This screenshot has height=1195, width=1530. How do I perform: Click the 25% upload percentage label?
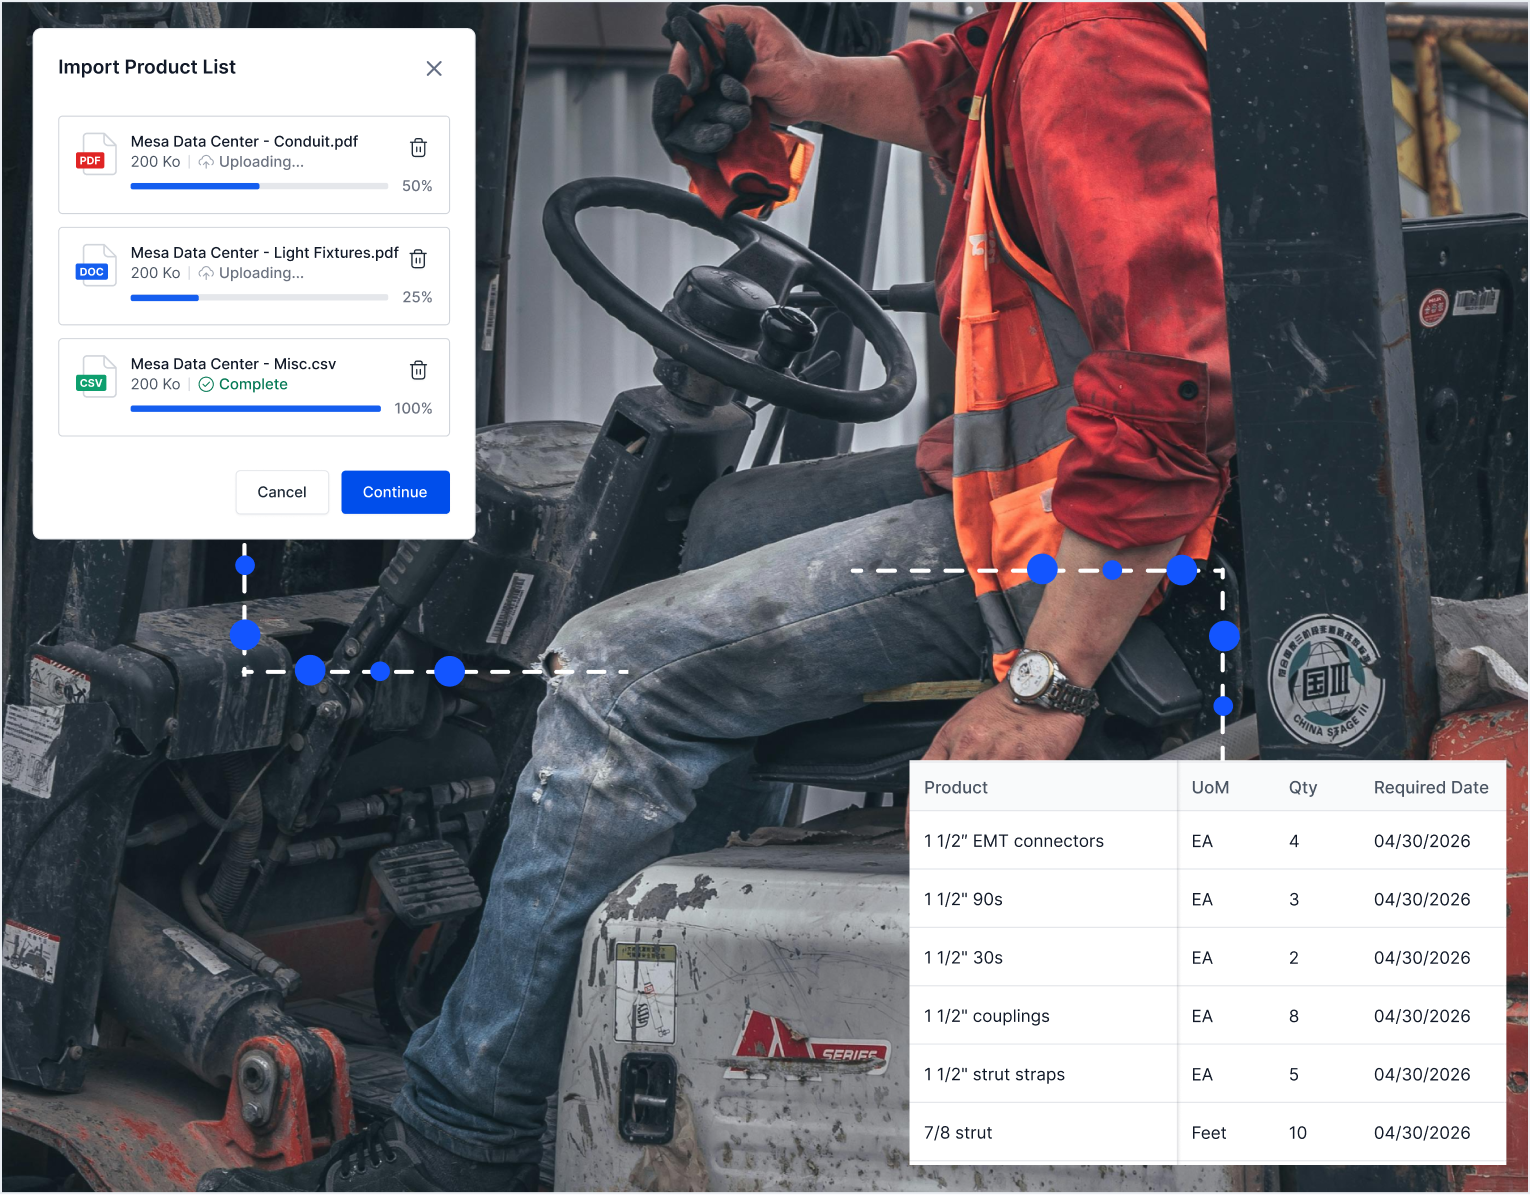417,297
